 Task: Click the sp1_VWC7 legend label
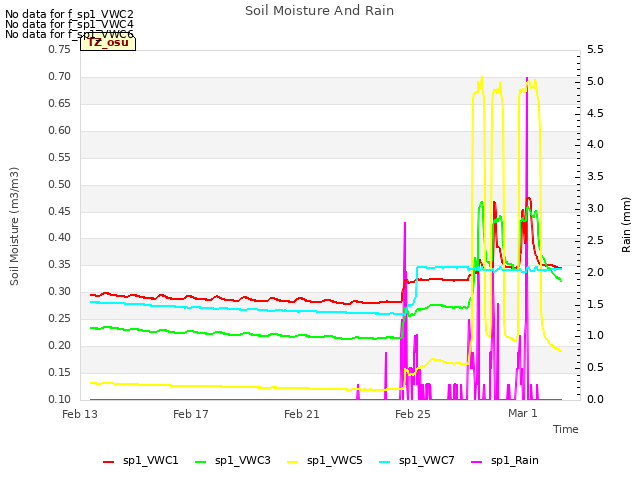tap(427, 460)
